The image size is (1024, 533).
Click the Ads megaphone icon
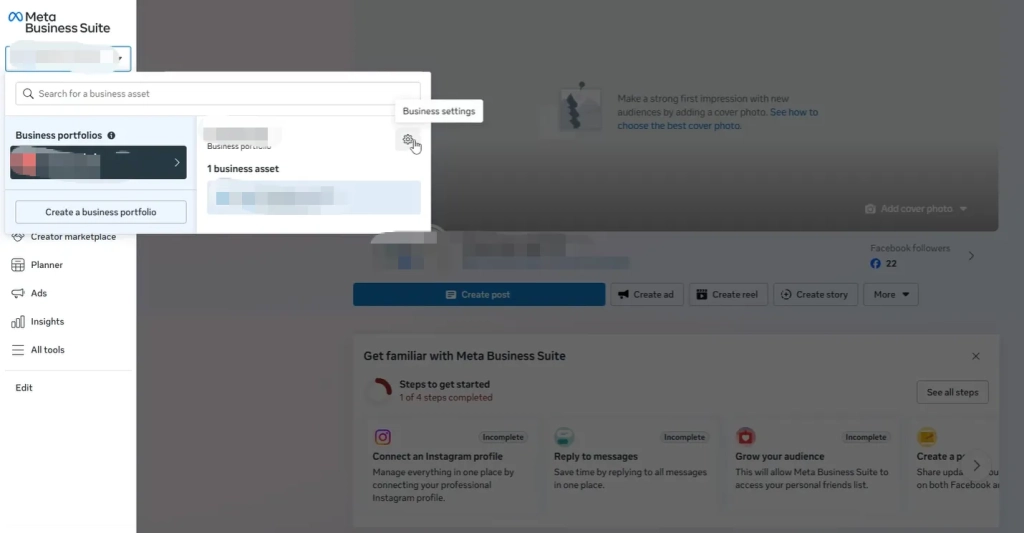tap(18, 293)
